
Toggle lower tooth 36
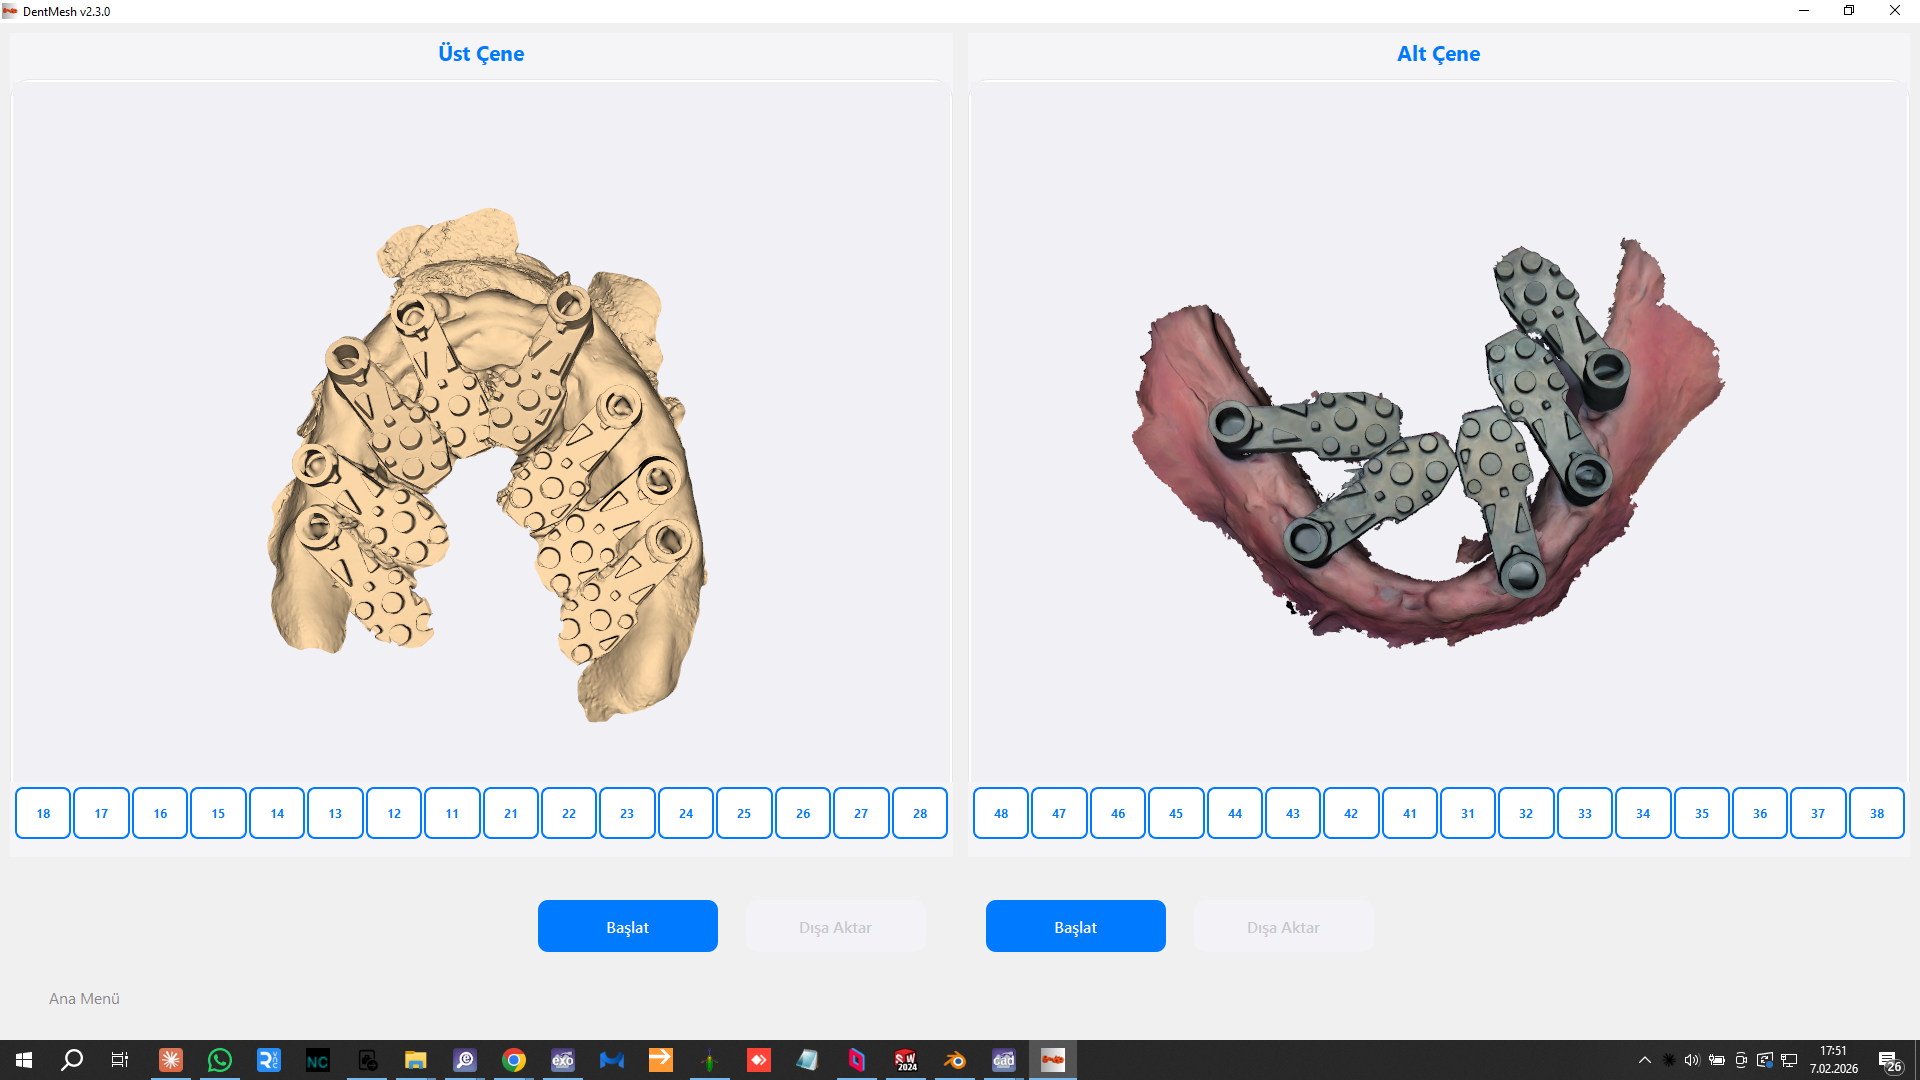(1760, 813)
